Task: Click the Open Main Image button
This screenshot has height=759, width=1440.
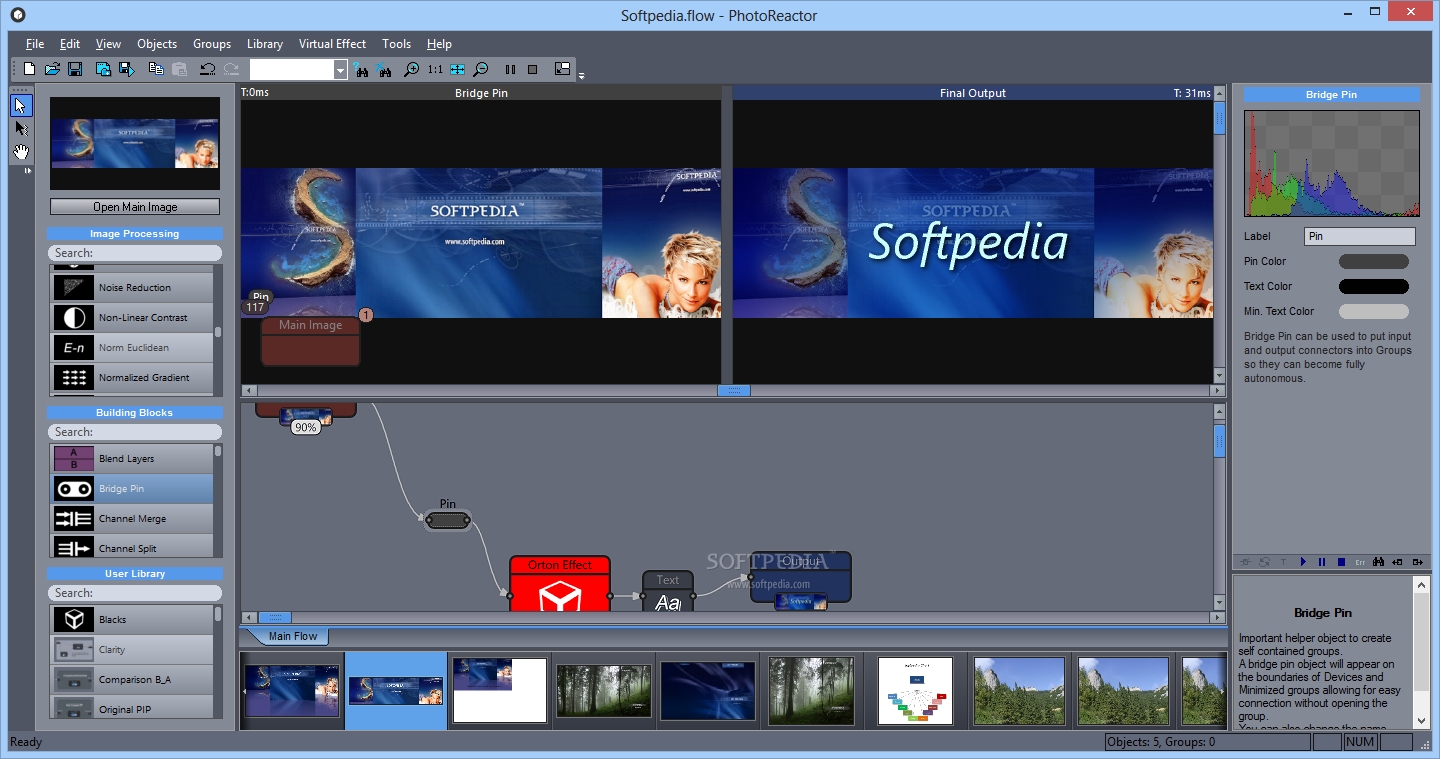Action: pyautogui.click(x=135, y=207)
